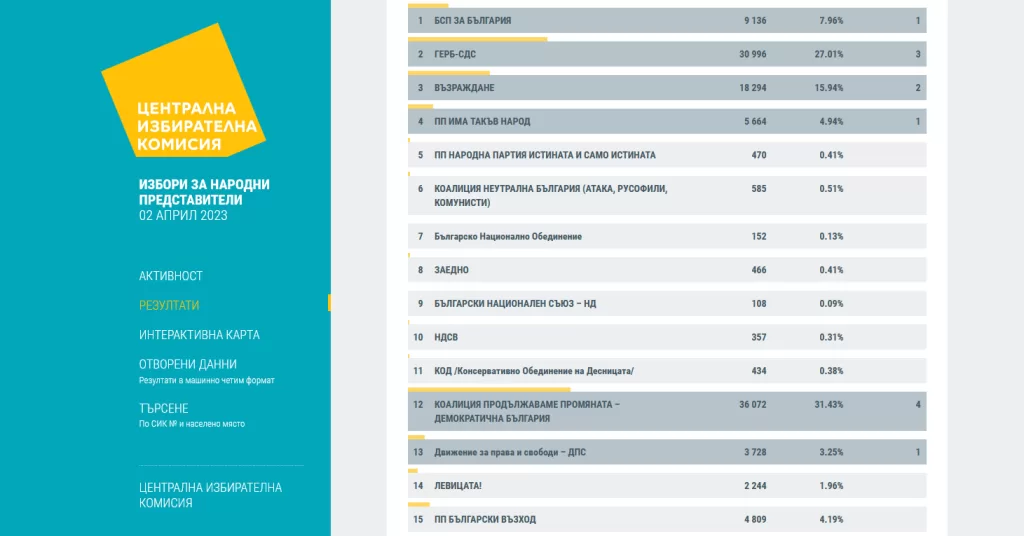Click the percentage 0.38%

click(831, 371)
